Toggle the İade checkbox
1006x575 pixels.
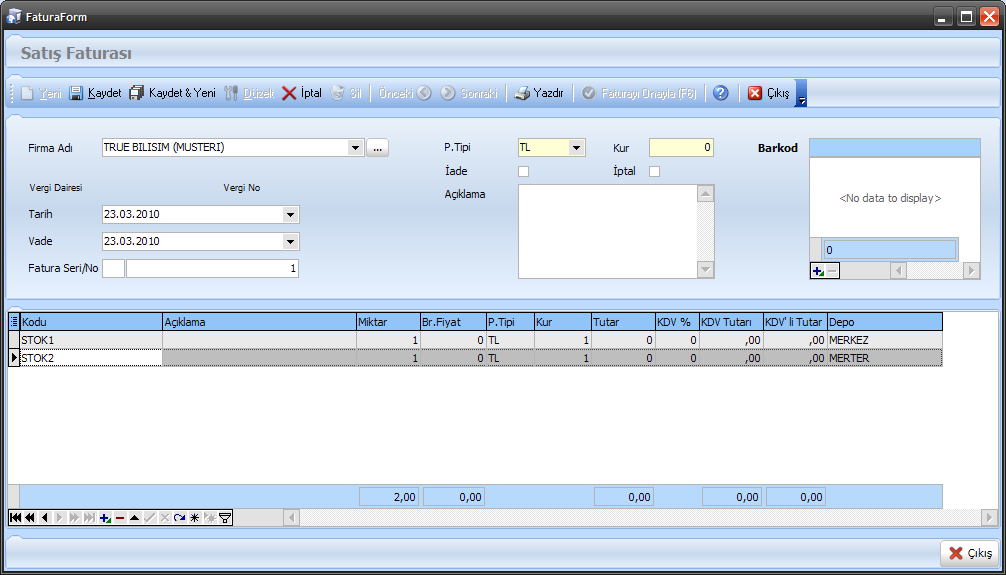click(x=523, y=171)
